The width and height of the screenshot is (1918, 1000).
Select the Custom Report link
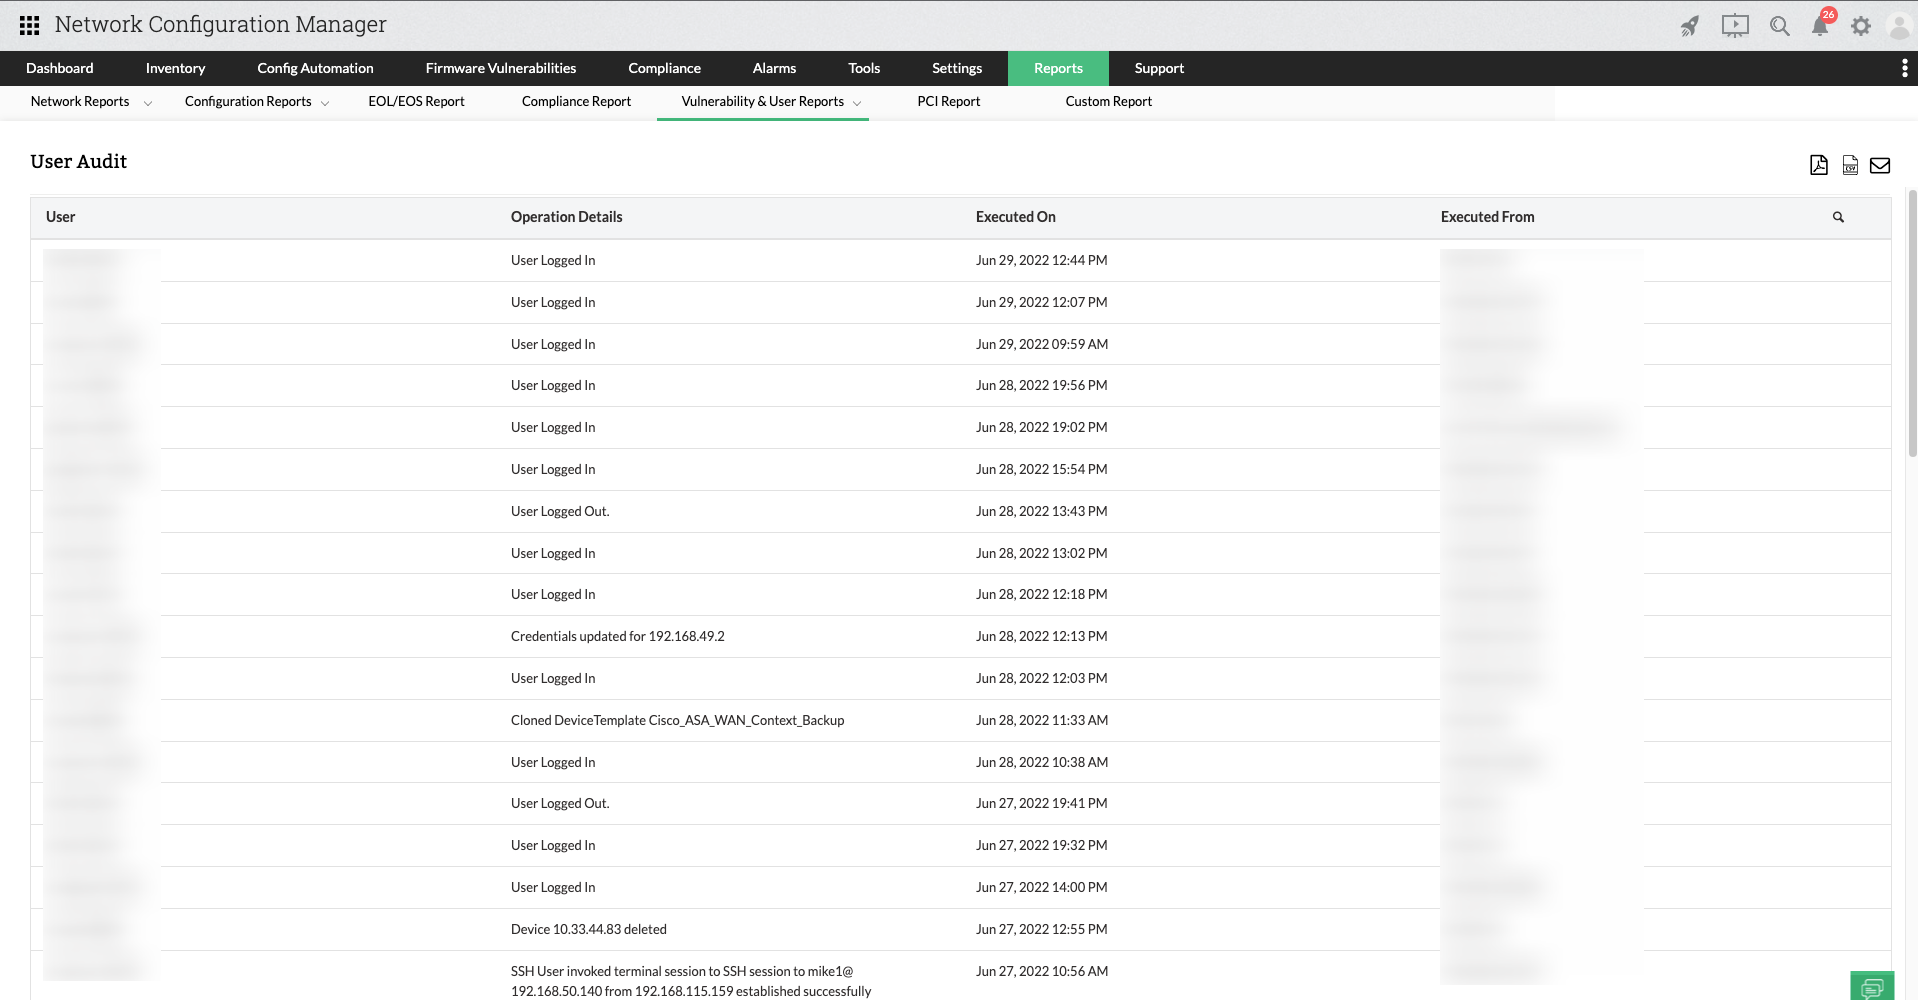coord(1108,101)
